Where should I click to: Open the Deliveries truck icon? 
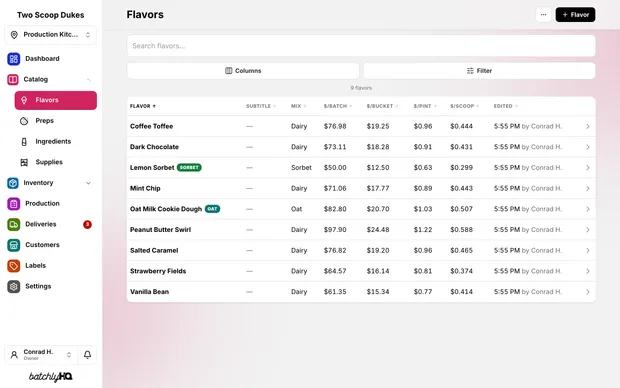pyautogui.click(x=14, y=224)
